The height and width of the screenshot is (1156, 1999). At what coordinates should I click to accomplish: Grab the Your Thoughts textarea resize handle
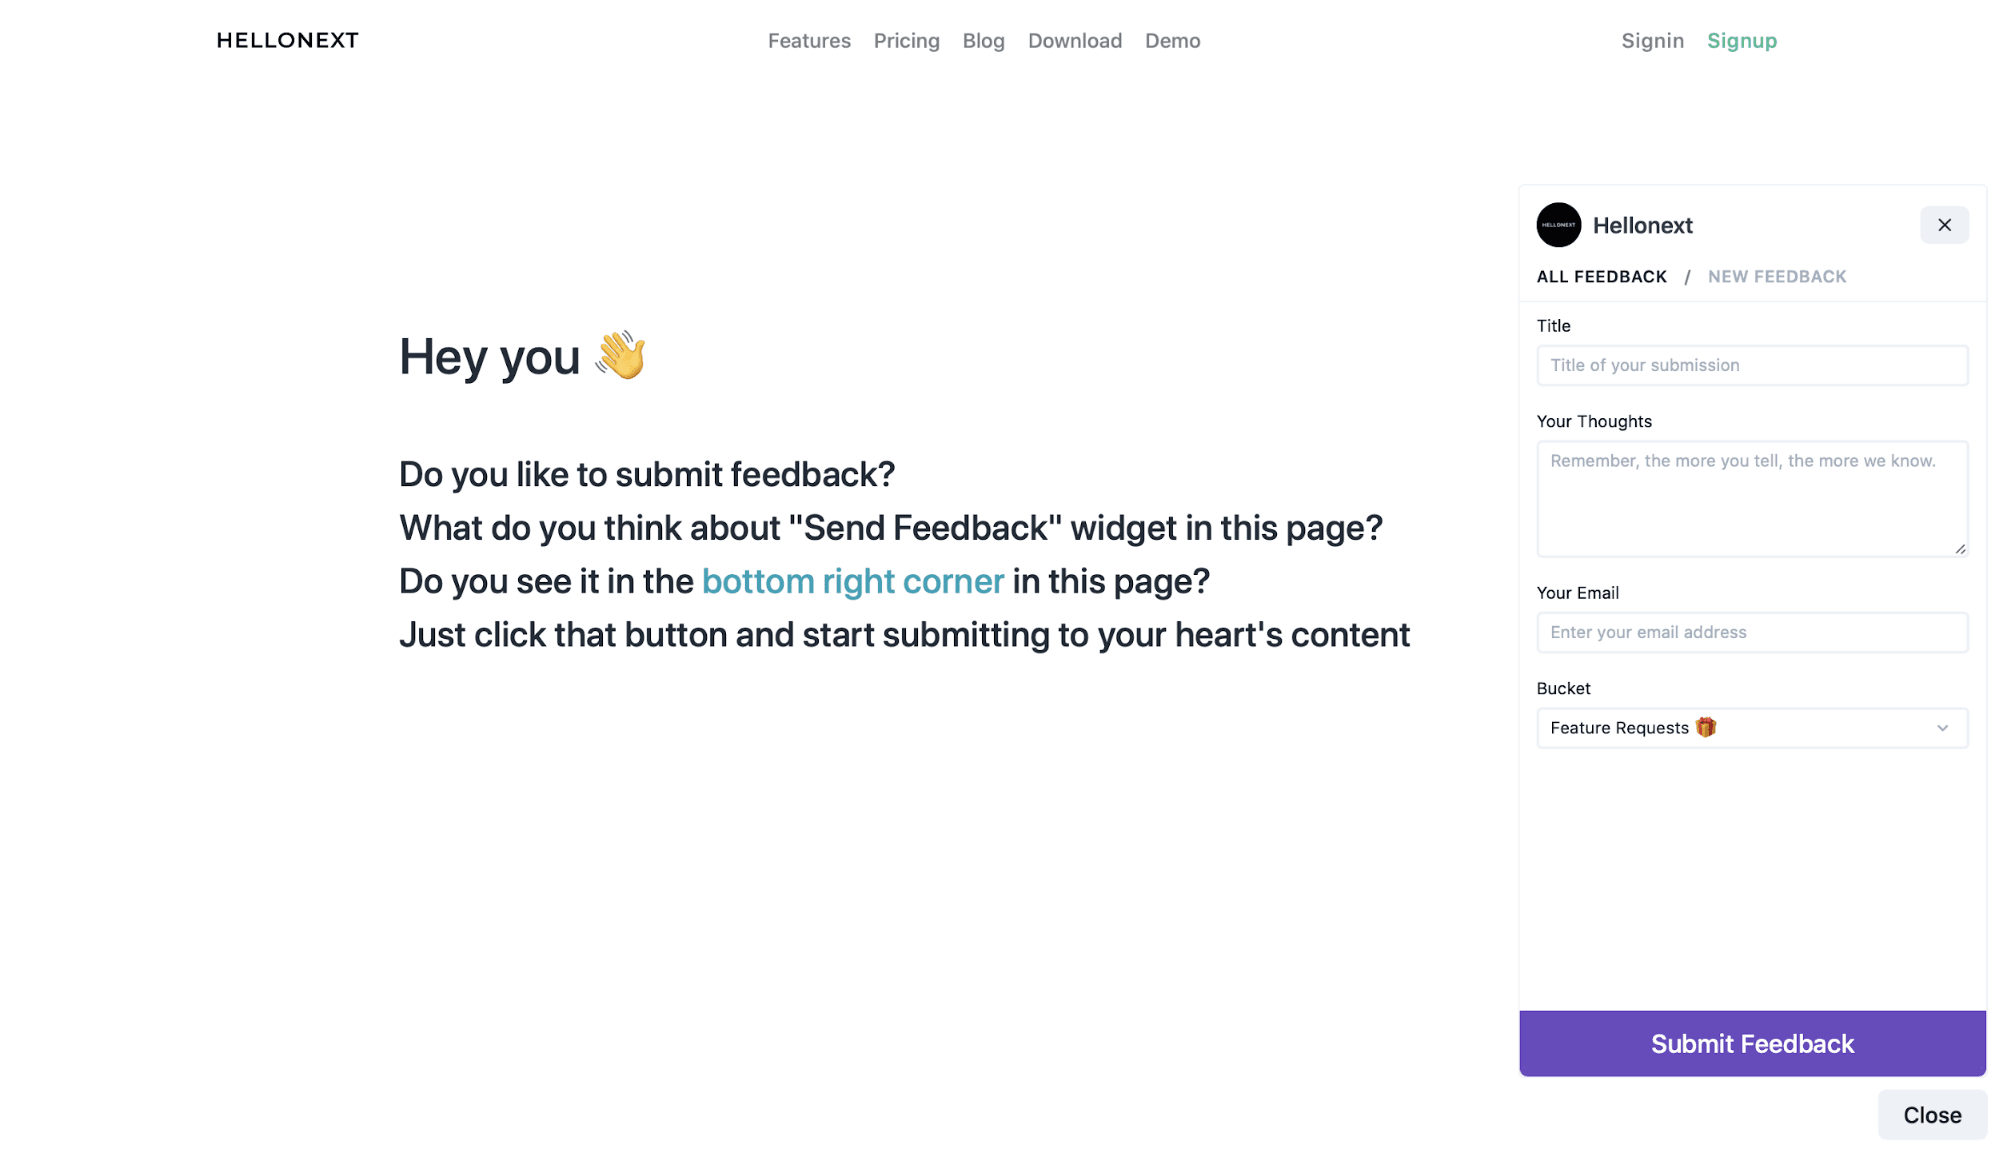click(1959, 548)
